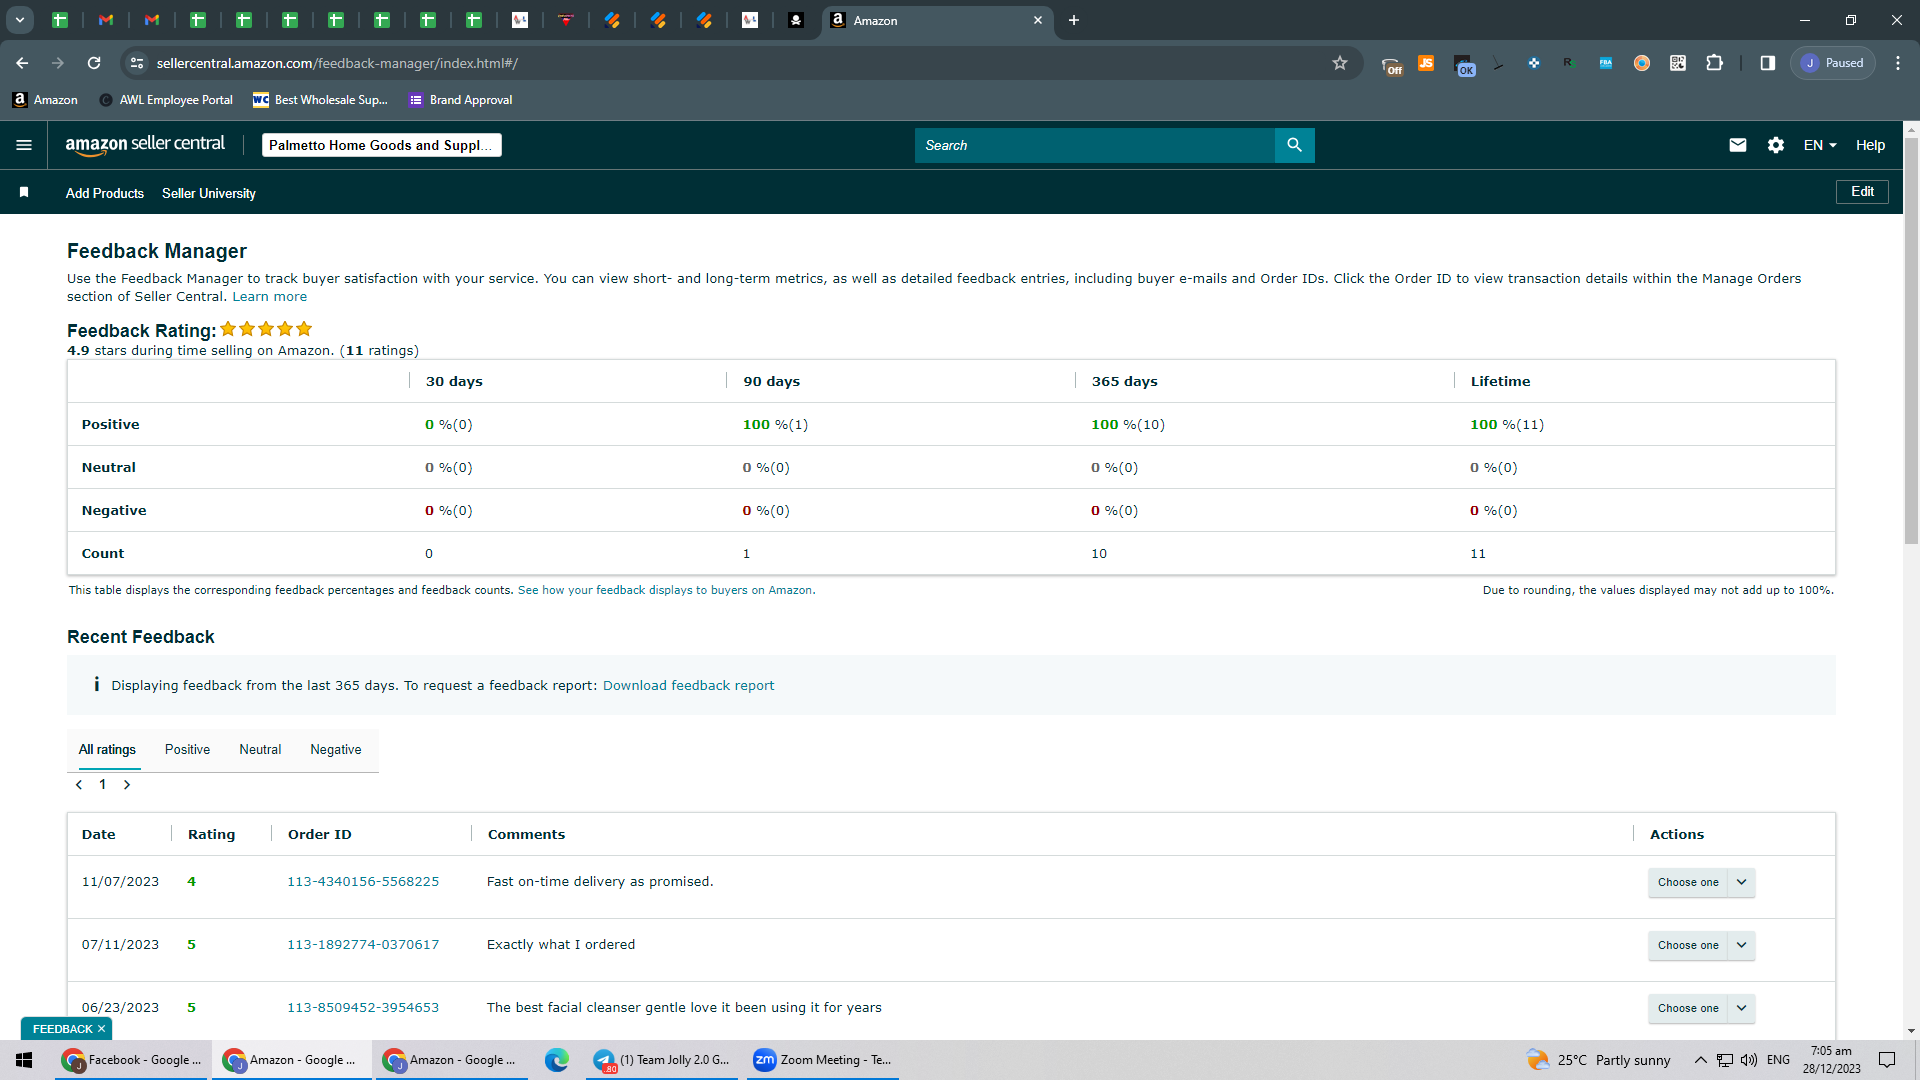The image size is (1920, 1080).
Task: Open Seller University menu item
Action: click(209, 193)
